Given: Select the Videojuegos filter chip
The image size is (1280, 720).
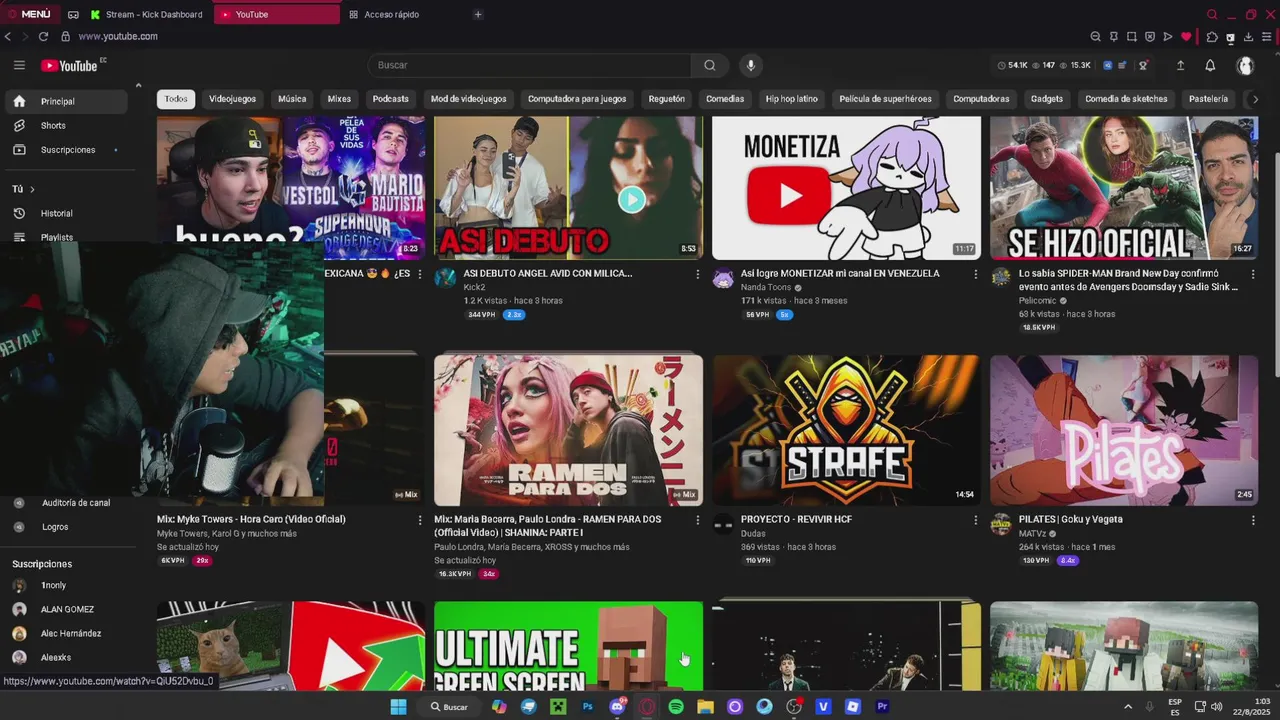Looking at the screenshot, I should 232,99.
